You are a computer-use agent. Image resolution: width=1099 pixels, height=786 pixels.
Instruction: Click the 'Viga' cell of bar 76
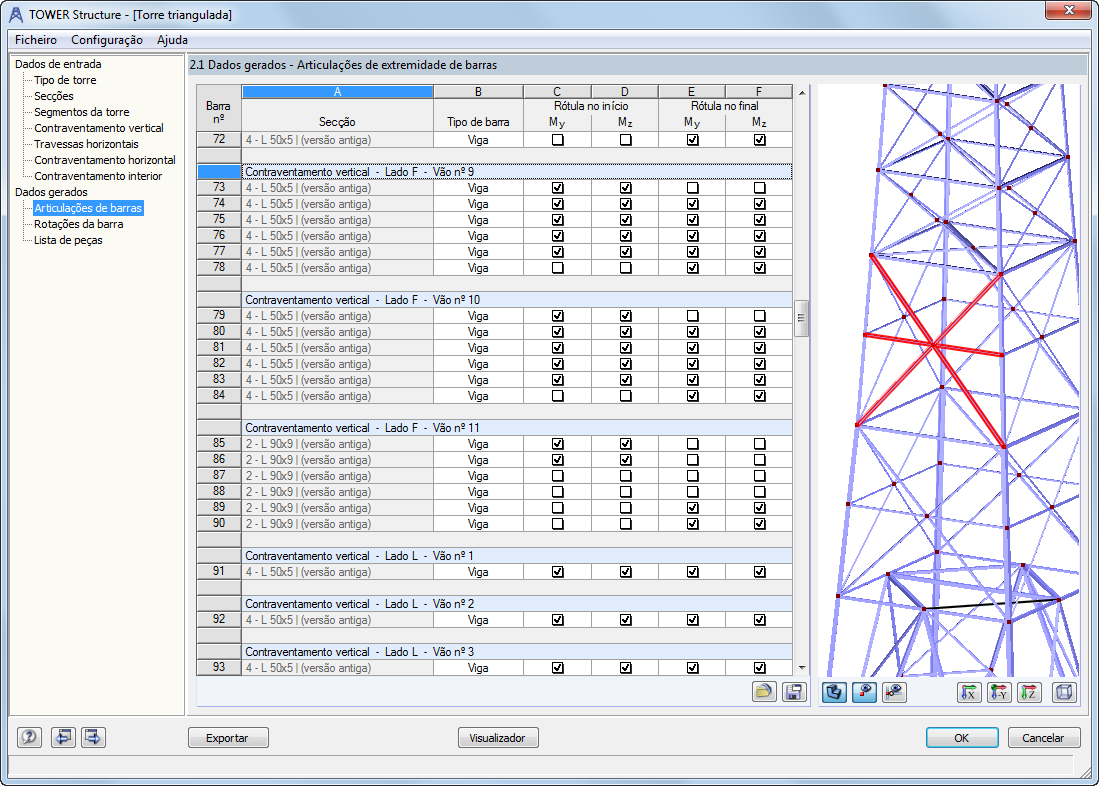pos(478,236)
